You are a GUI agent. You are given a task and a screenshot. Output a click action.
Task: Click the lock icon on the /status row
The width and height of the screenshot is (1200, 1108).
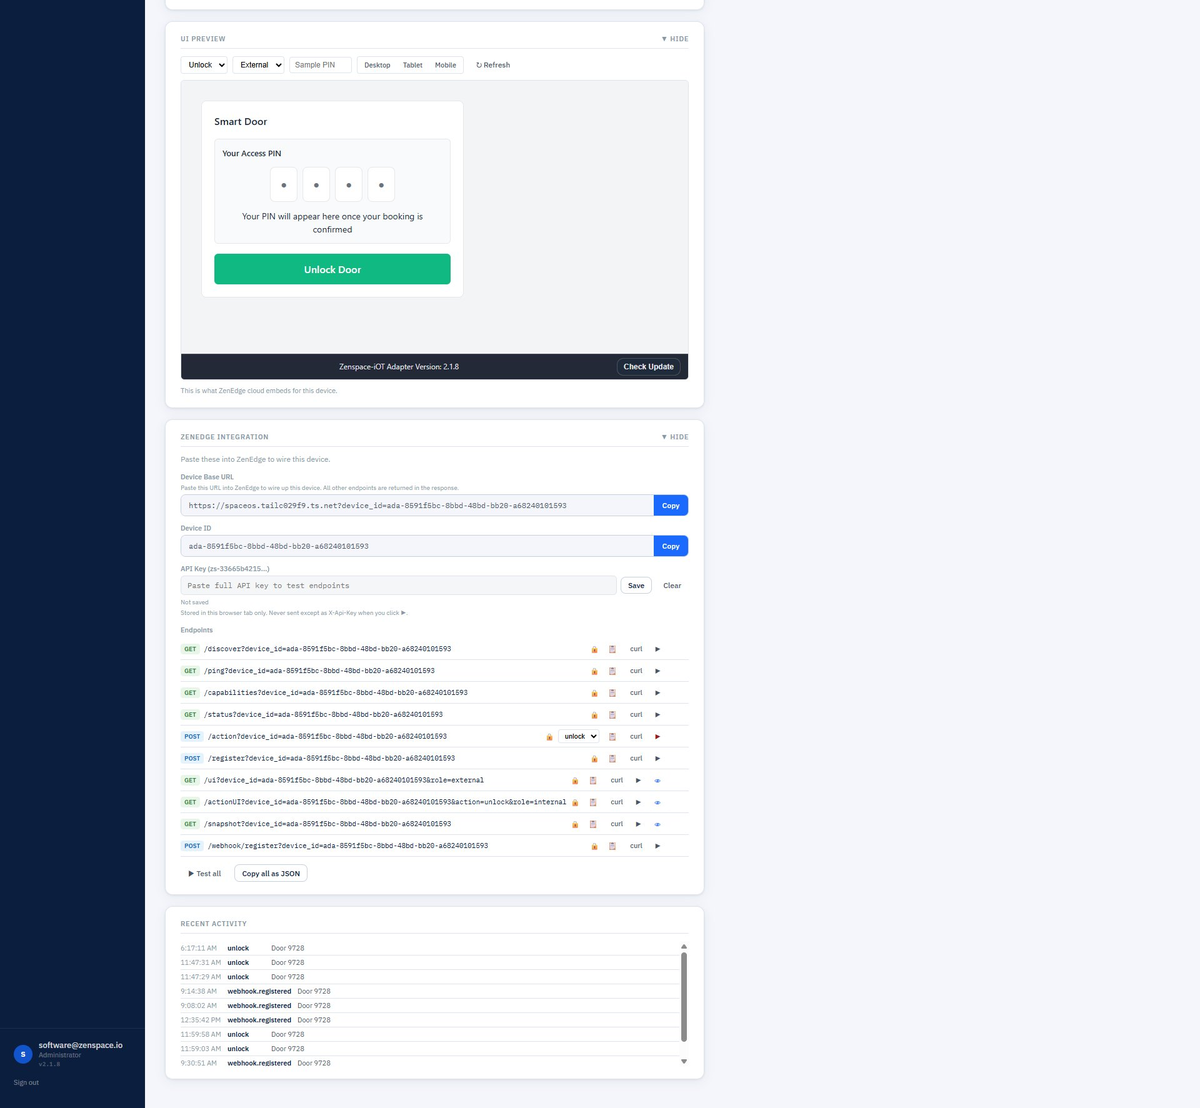click(594, 715)
